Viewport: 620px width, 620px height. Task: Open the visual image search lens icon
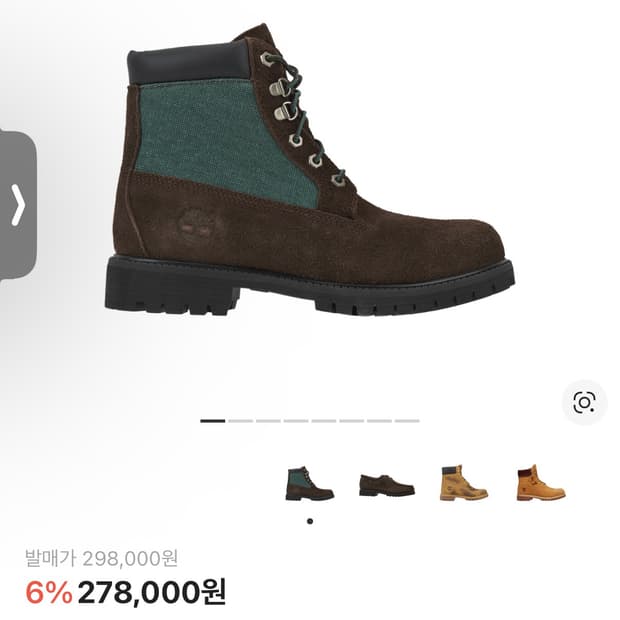point(584,403)
